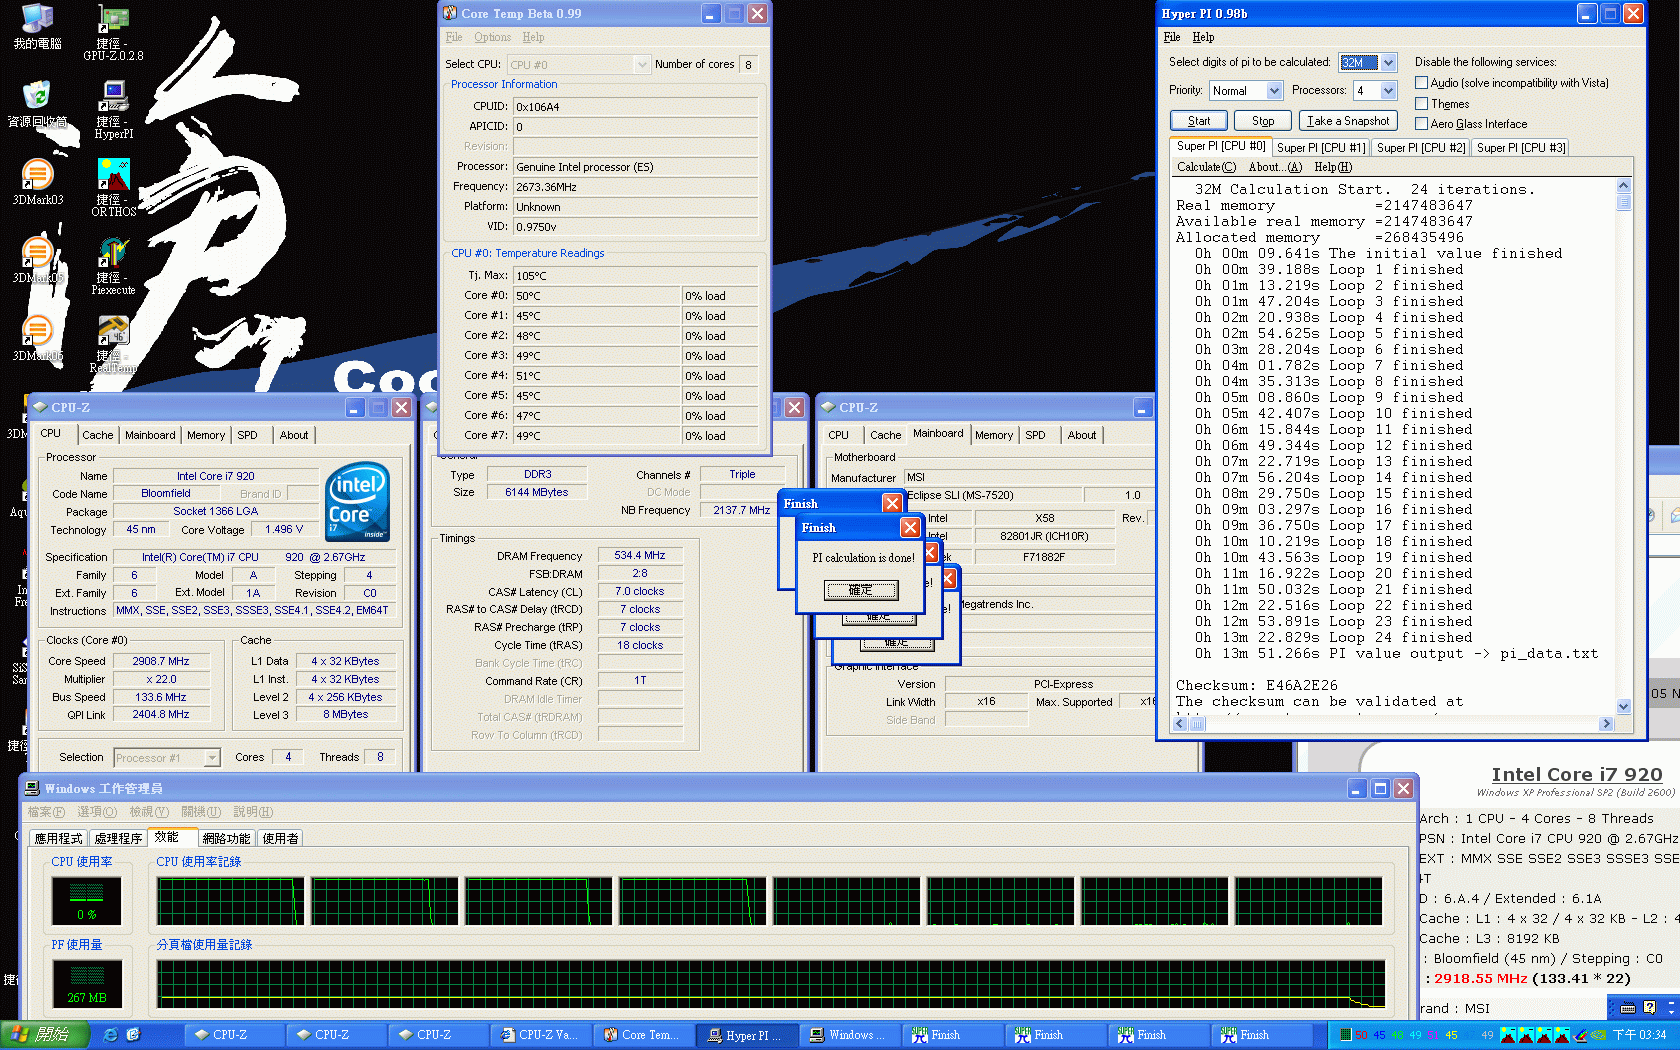This screenshot has height=1050, width=1680.
Task: Open the Processes tab in Task Manager
Action: (x=118, y=838)
